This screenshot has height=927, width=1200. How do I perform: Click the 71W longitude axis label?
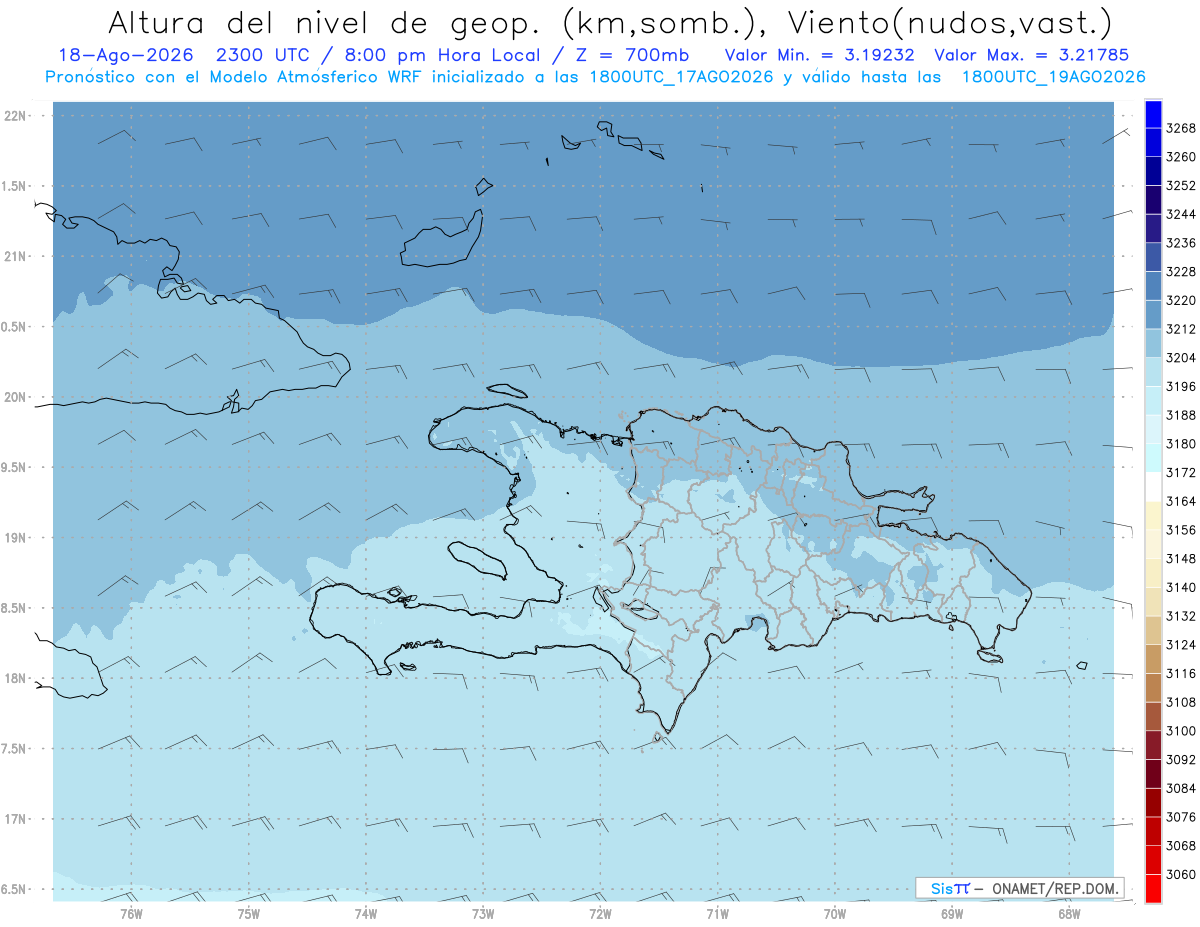click(717, 915)
